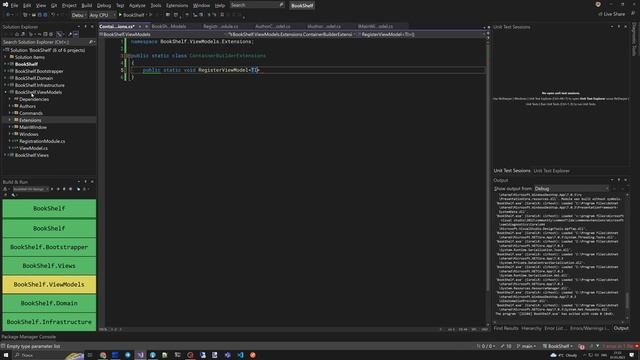Open the Window menu
This screenshot has width=640, height=360.
pos(201,5)
